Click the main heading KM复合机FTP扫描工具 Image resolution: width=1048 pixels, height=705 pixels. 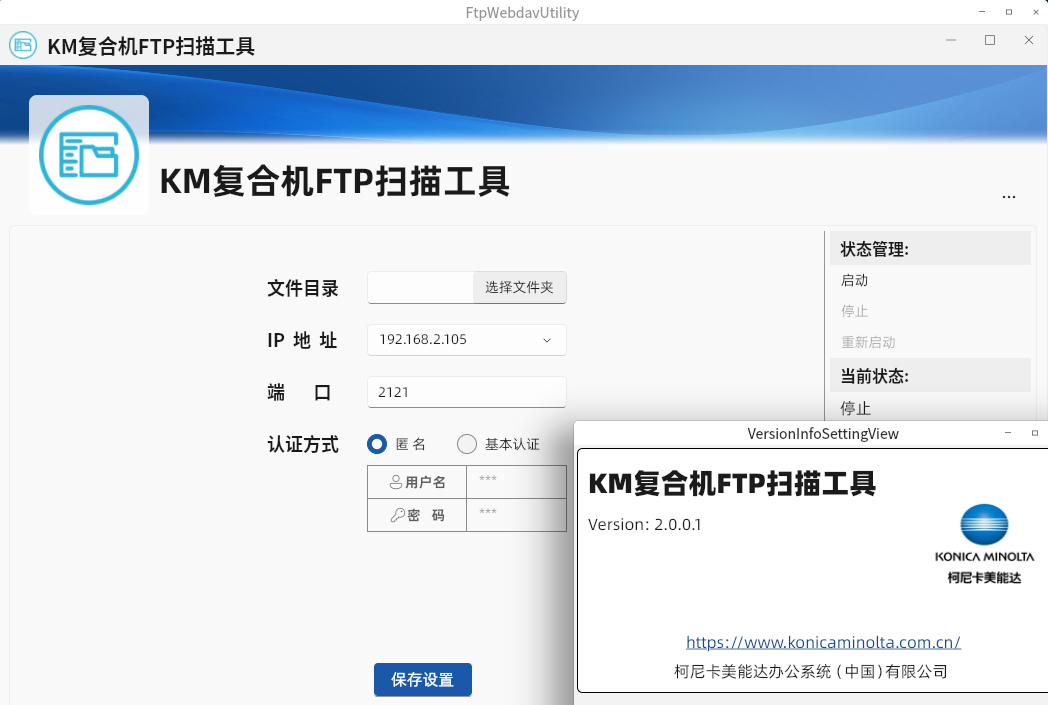[335, 181]
